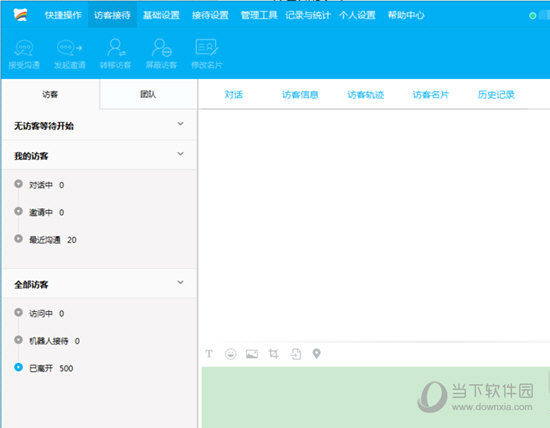Open the 管理工具 menu

click(x=259, y=15)
